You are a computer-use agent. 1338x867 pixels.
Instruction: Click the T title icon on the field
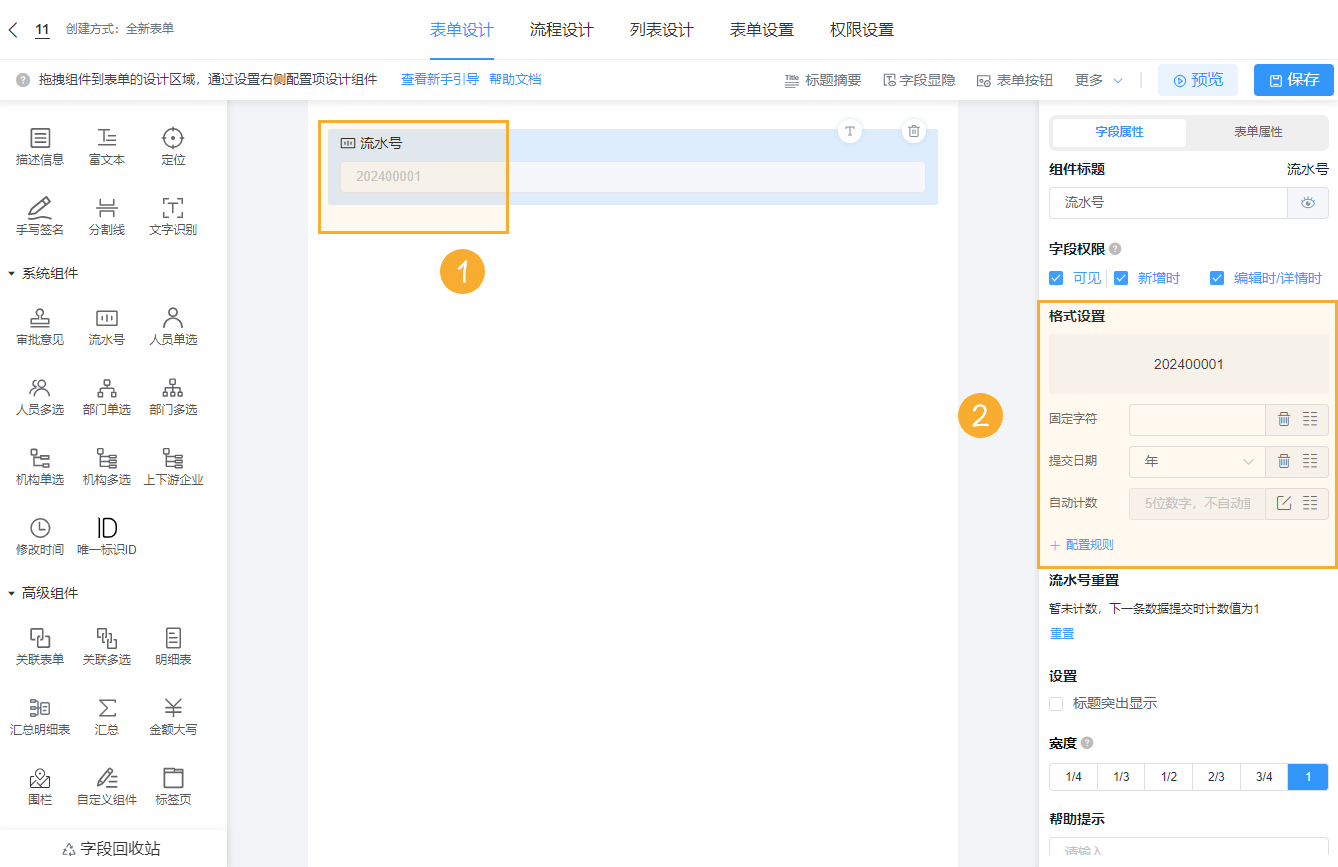(849, 130)
